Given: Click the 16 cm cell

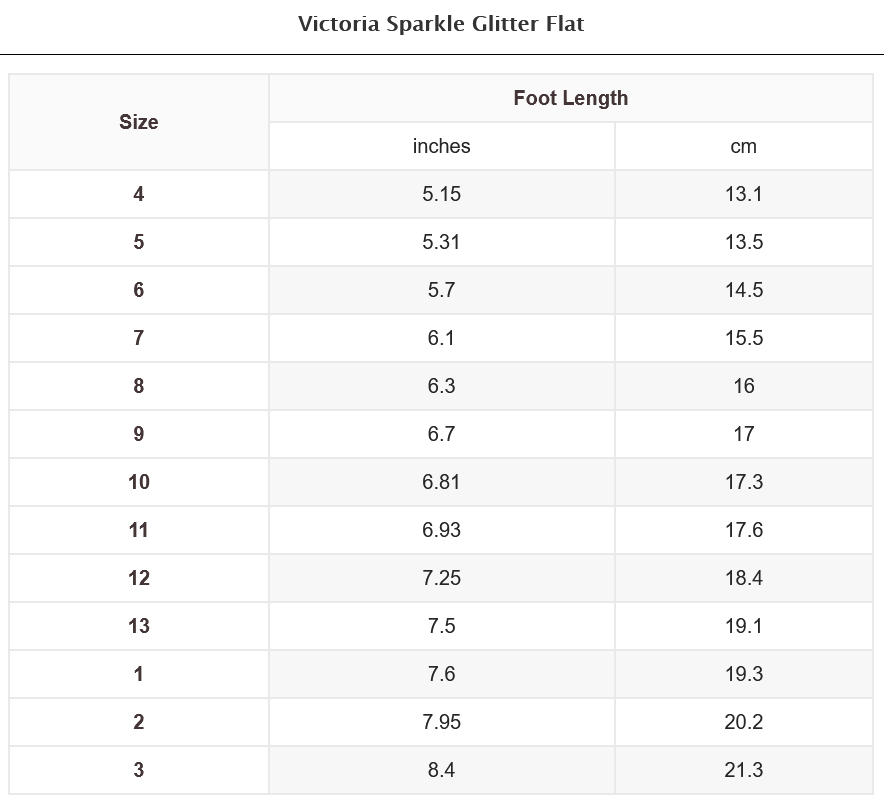Looking at the screenshot, I should pyautogui.click(x=743, y=386).
